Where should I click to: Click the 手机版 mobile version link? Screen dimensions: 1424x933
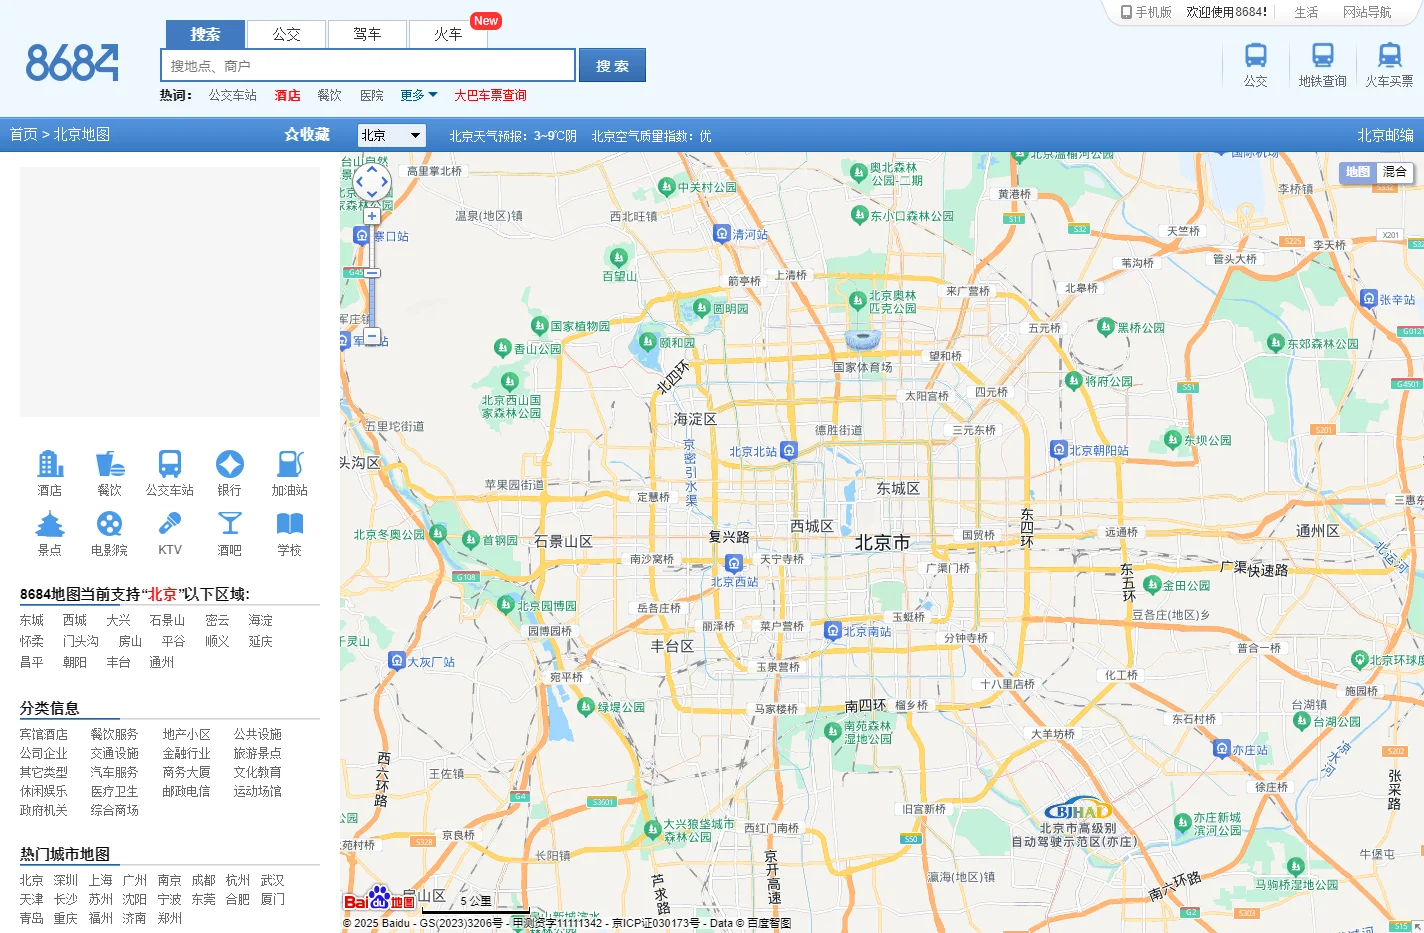1146,12
